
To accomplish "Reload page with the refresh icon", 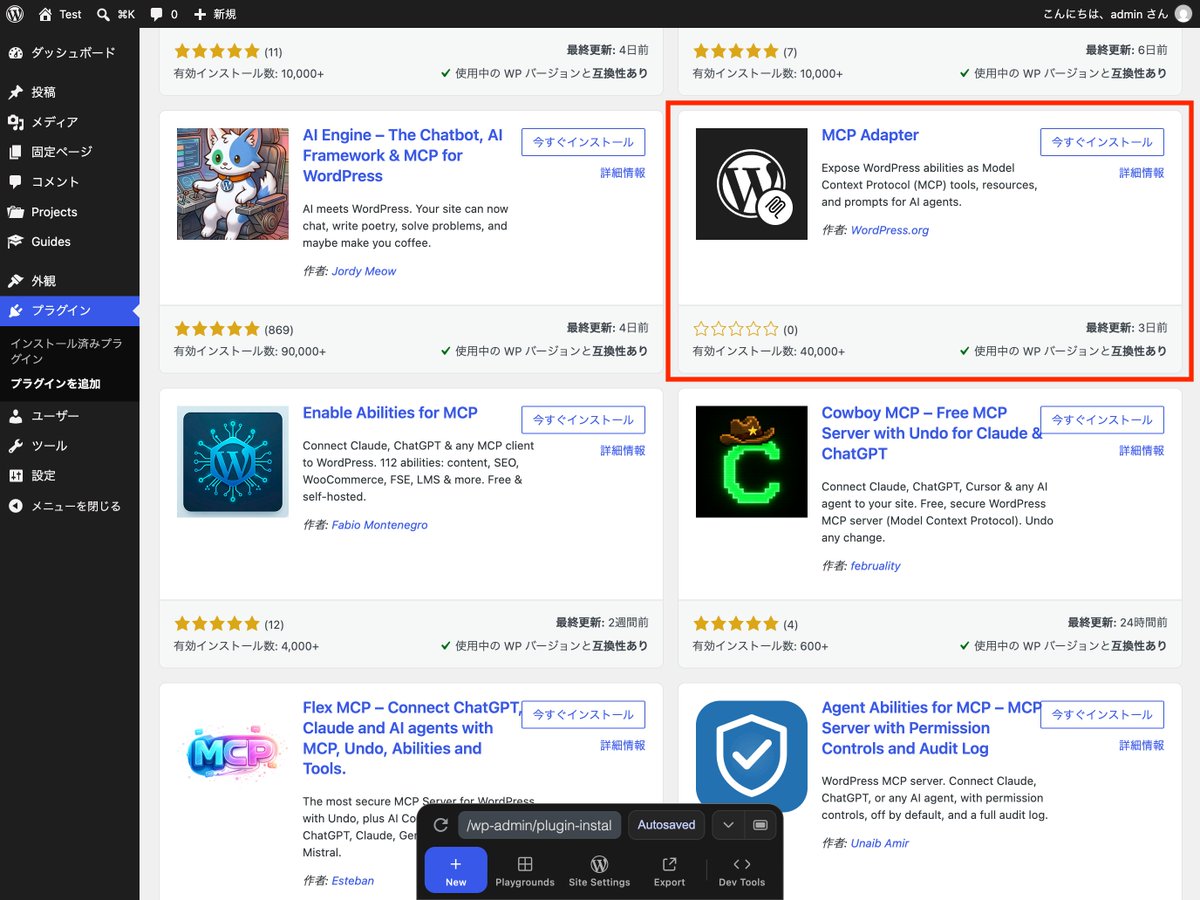I will [x=440, y=826].
